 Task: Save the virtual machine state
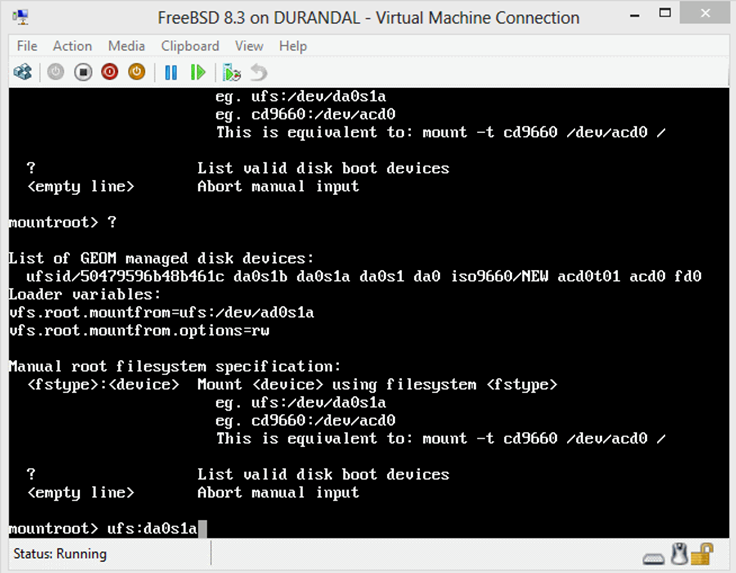(x=137, y=72)
